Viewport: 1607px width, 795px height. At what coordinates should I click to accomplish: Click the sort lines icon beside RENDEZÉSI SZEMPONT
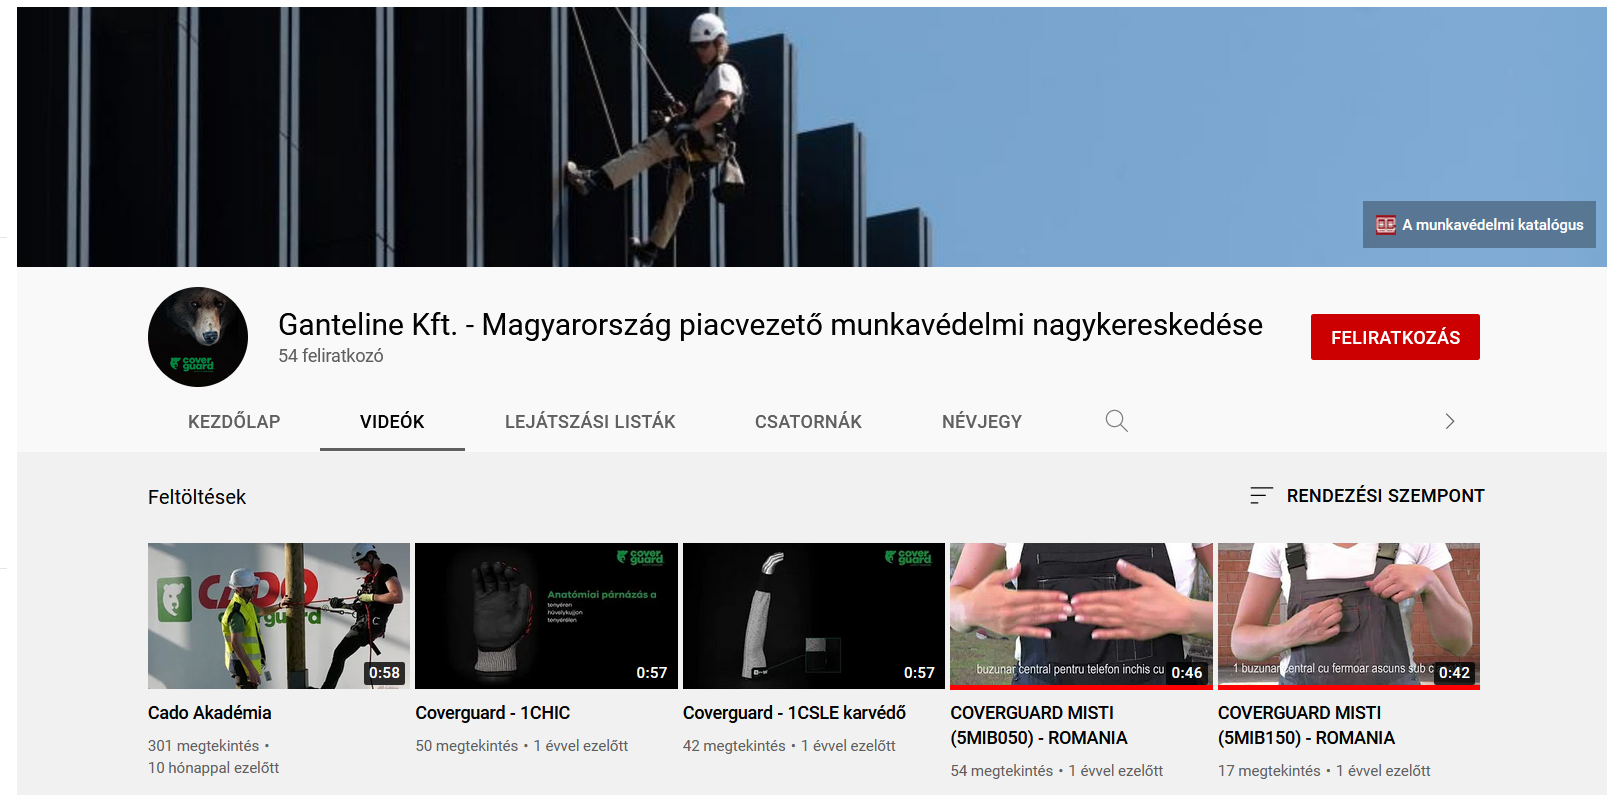click(x=1261, y=496)
